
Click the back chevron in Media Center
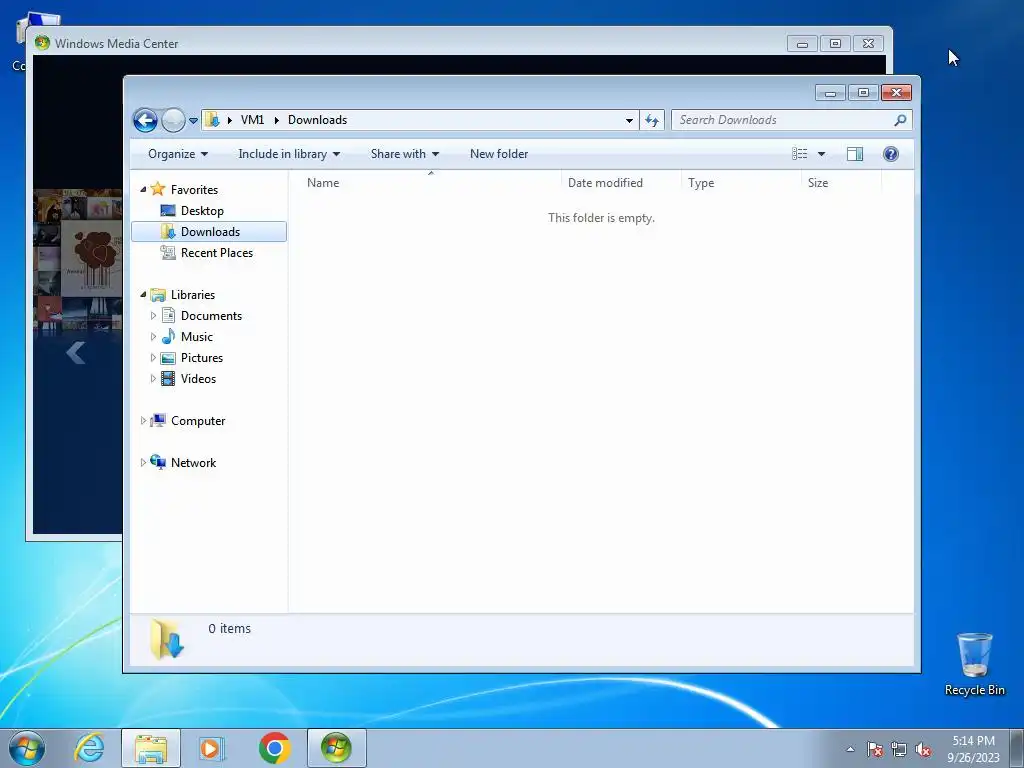click(76, 353)
